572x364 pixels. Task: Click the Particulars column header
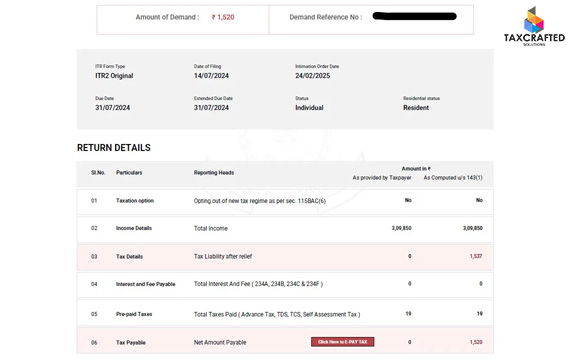[x=129, y=173]
